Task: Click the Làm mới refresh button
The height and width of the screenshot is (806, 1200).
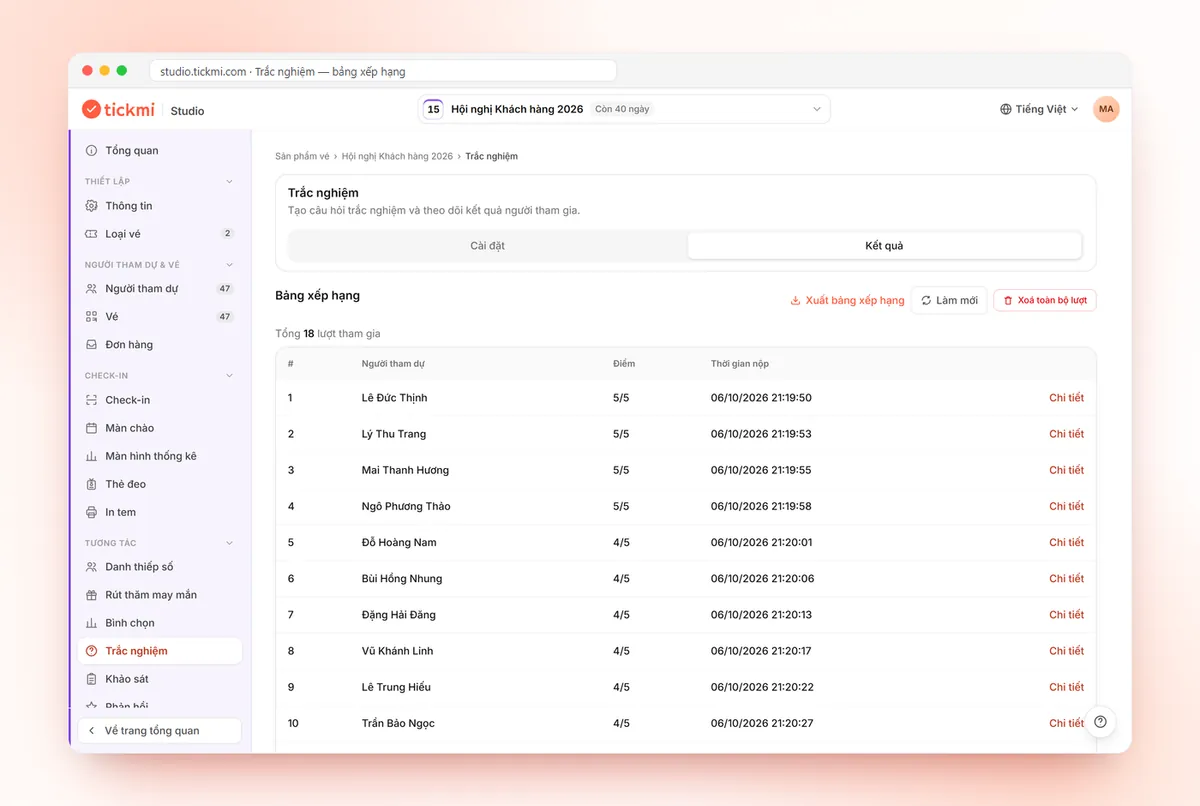Action: [x=949, y=300]
